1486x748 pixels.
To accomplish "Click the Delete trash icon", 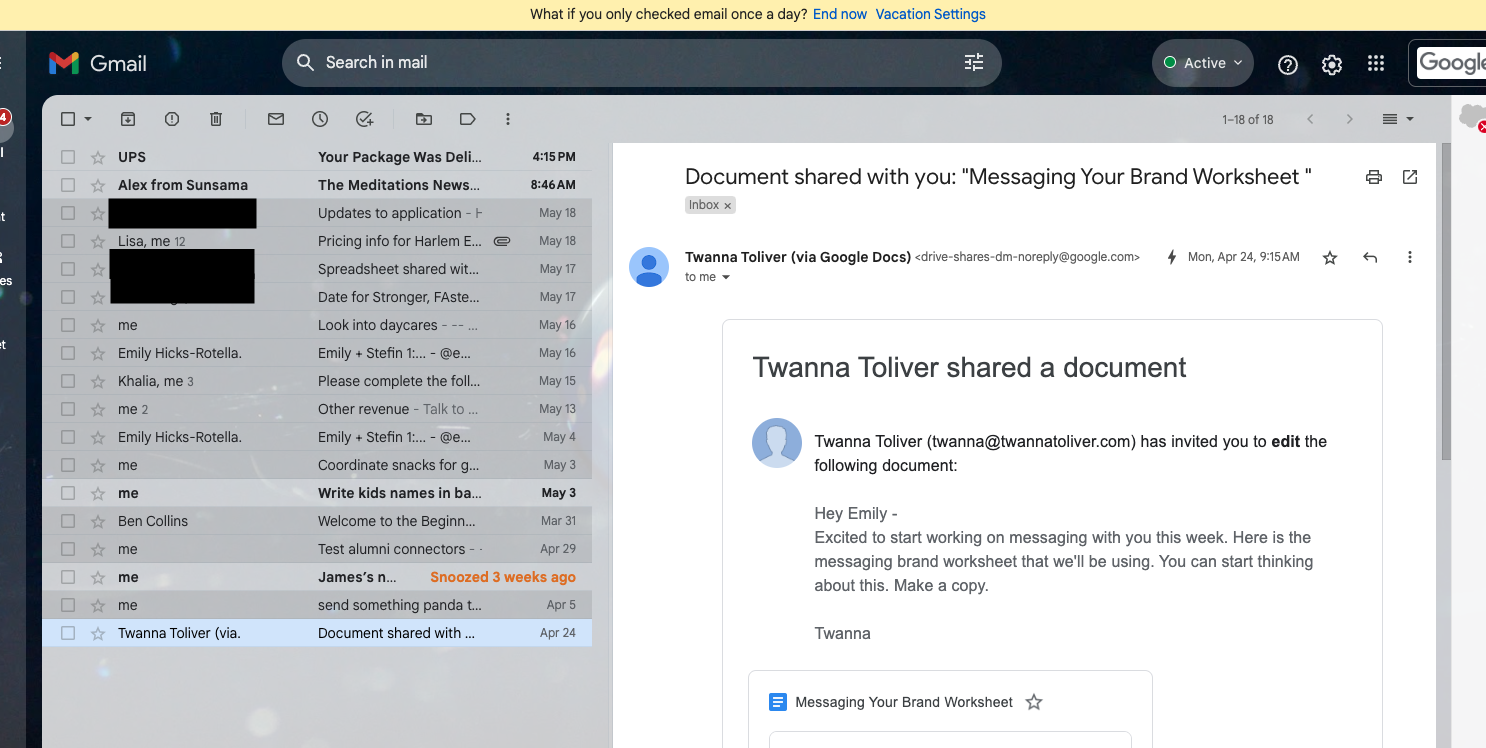I will pos(216,119).
